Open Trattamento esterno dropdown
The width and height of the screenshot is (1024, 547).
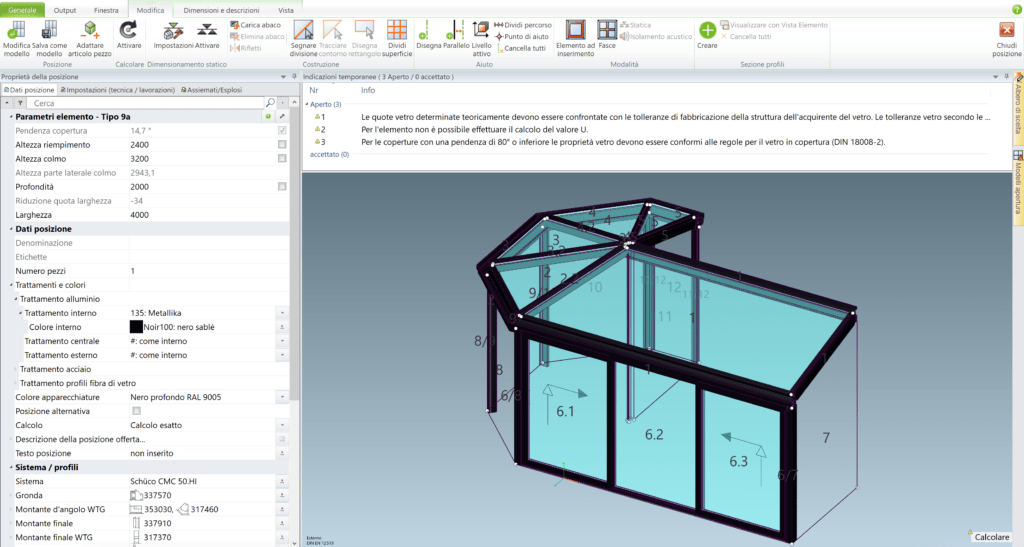[x=282, y=355]
